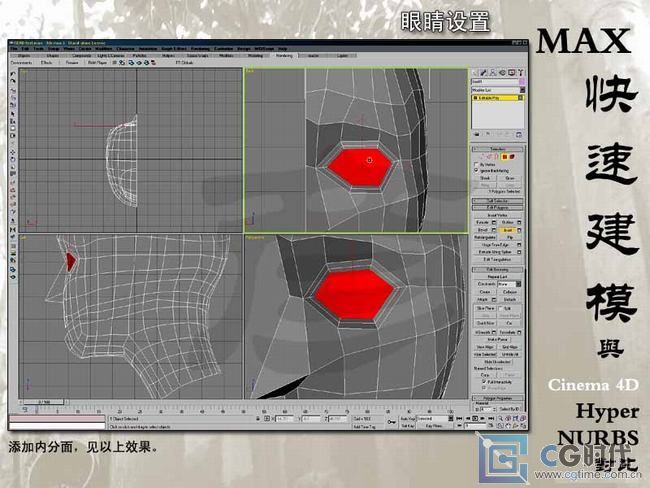Screen dimensions: 650x488
Task: Open the Display command panel tab
Action: (x=512, y=73)
